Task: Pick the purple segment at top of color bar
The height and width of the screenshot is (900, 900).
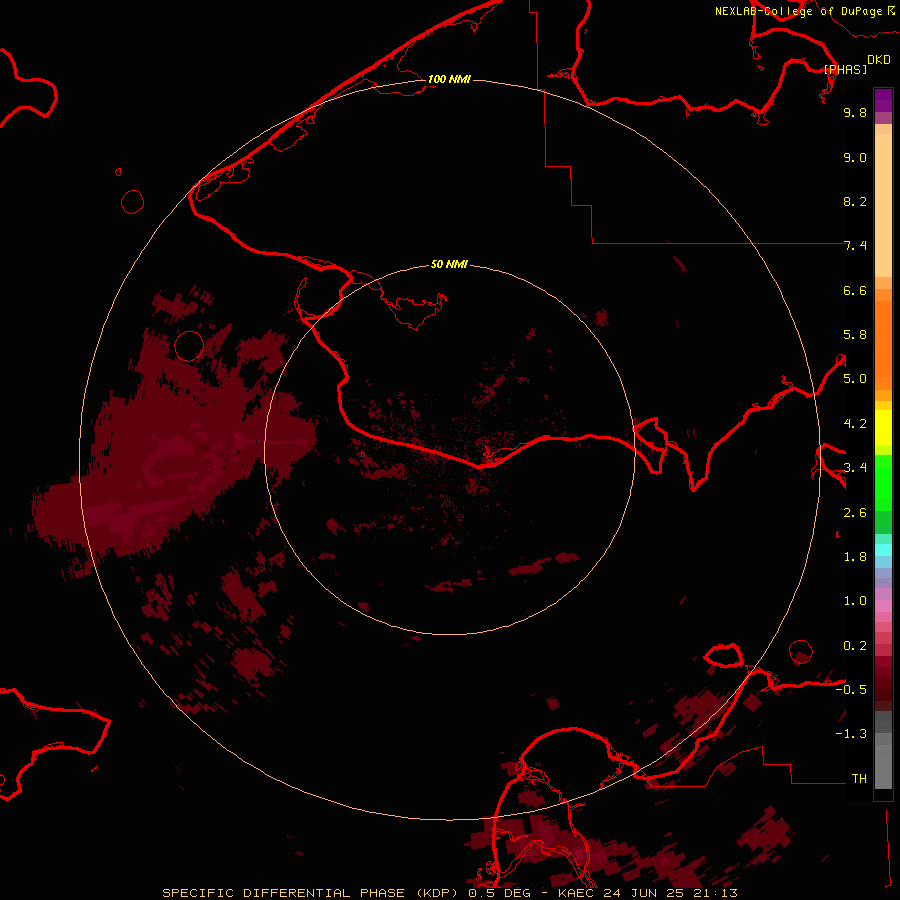Action: click(883, 100)
